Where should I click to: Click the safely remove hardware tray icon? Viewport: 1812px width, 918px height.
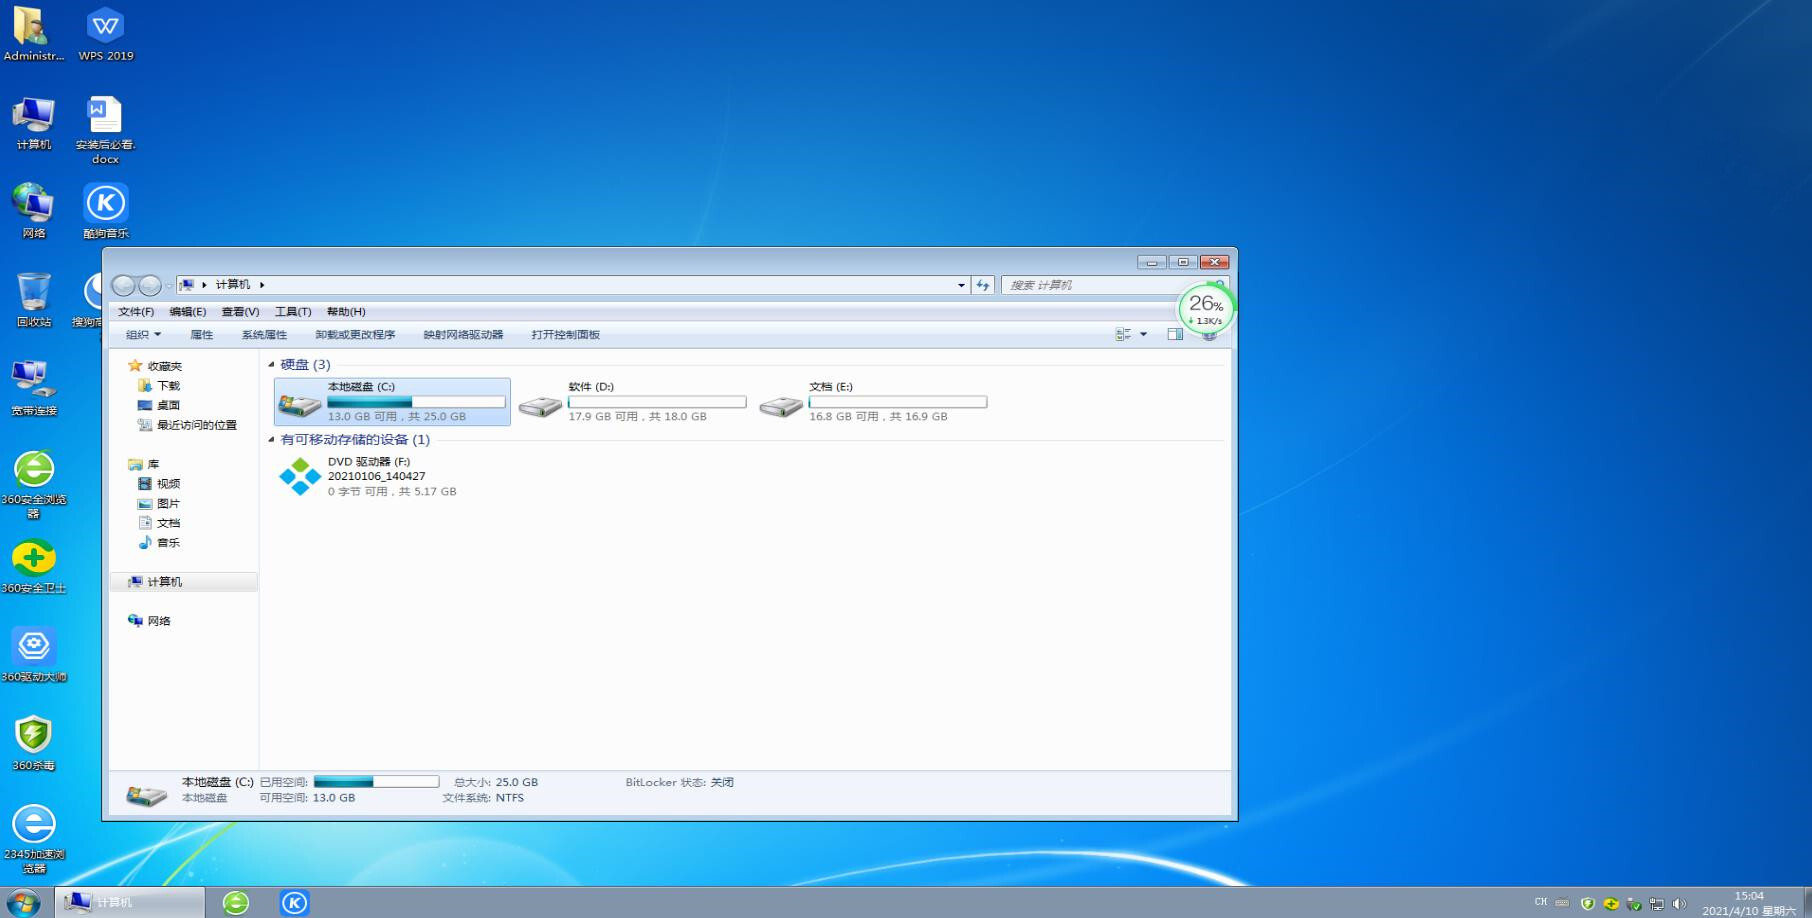[x=1633, y=903]
